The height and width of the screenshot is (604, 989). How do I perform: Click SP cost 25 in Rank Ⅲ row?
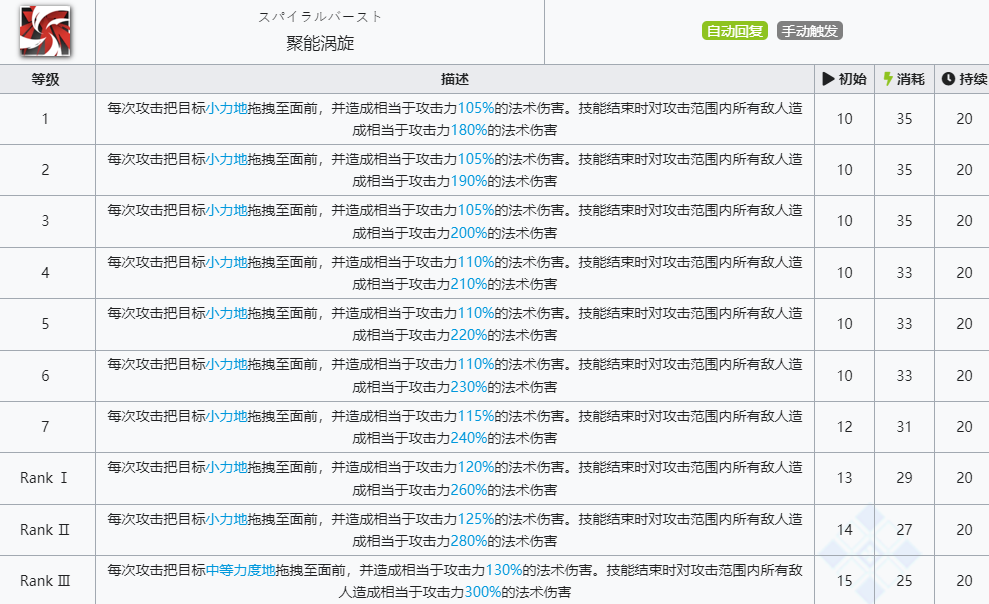[904, 581]
